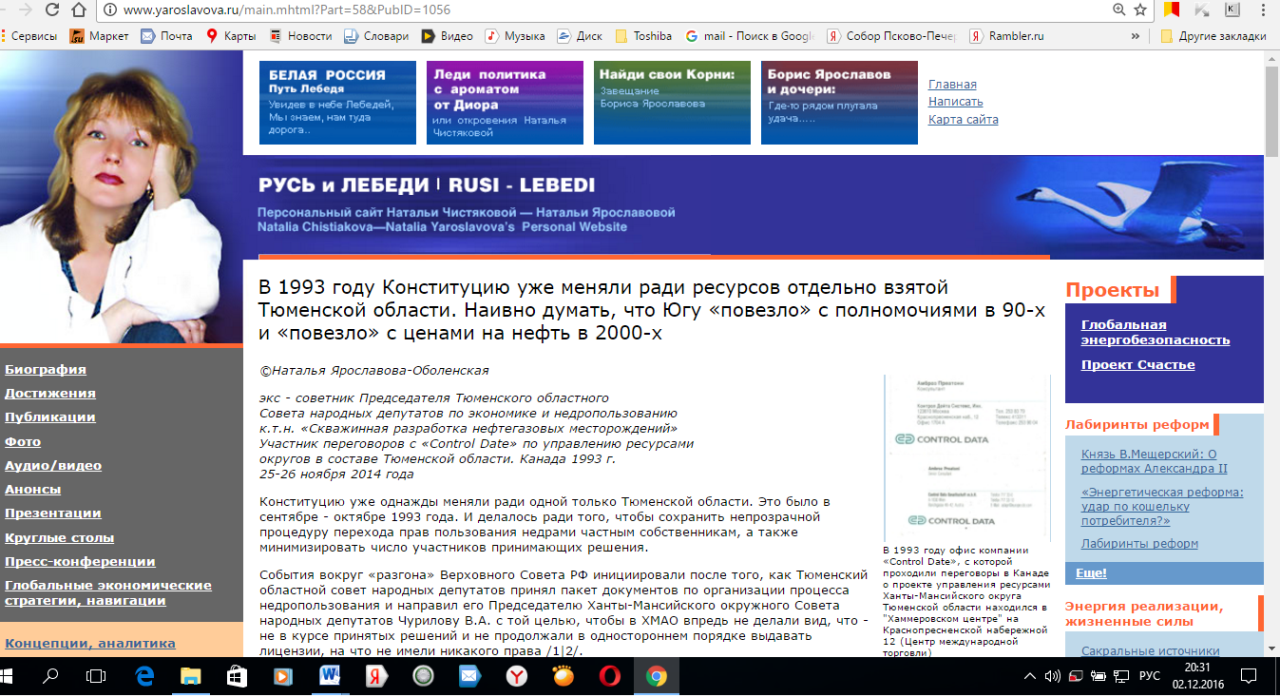1280x697 pixels.
Task: Launch Microsoft Edge from the taskbar
Action: (143, 677)
